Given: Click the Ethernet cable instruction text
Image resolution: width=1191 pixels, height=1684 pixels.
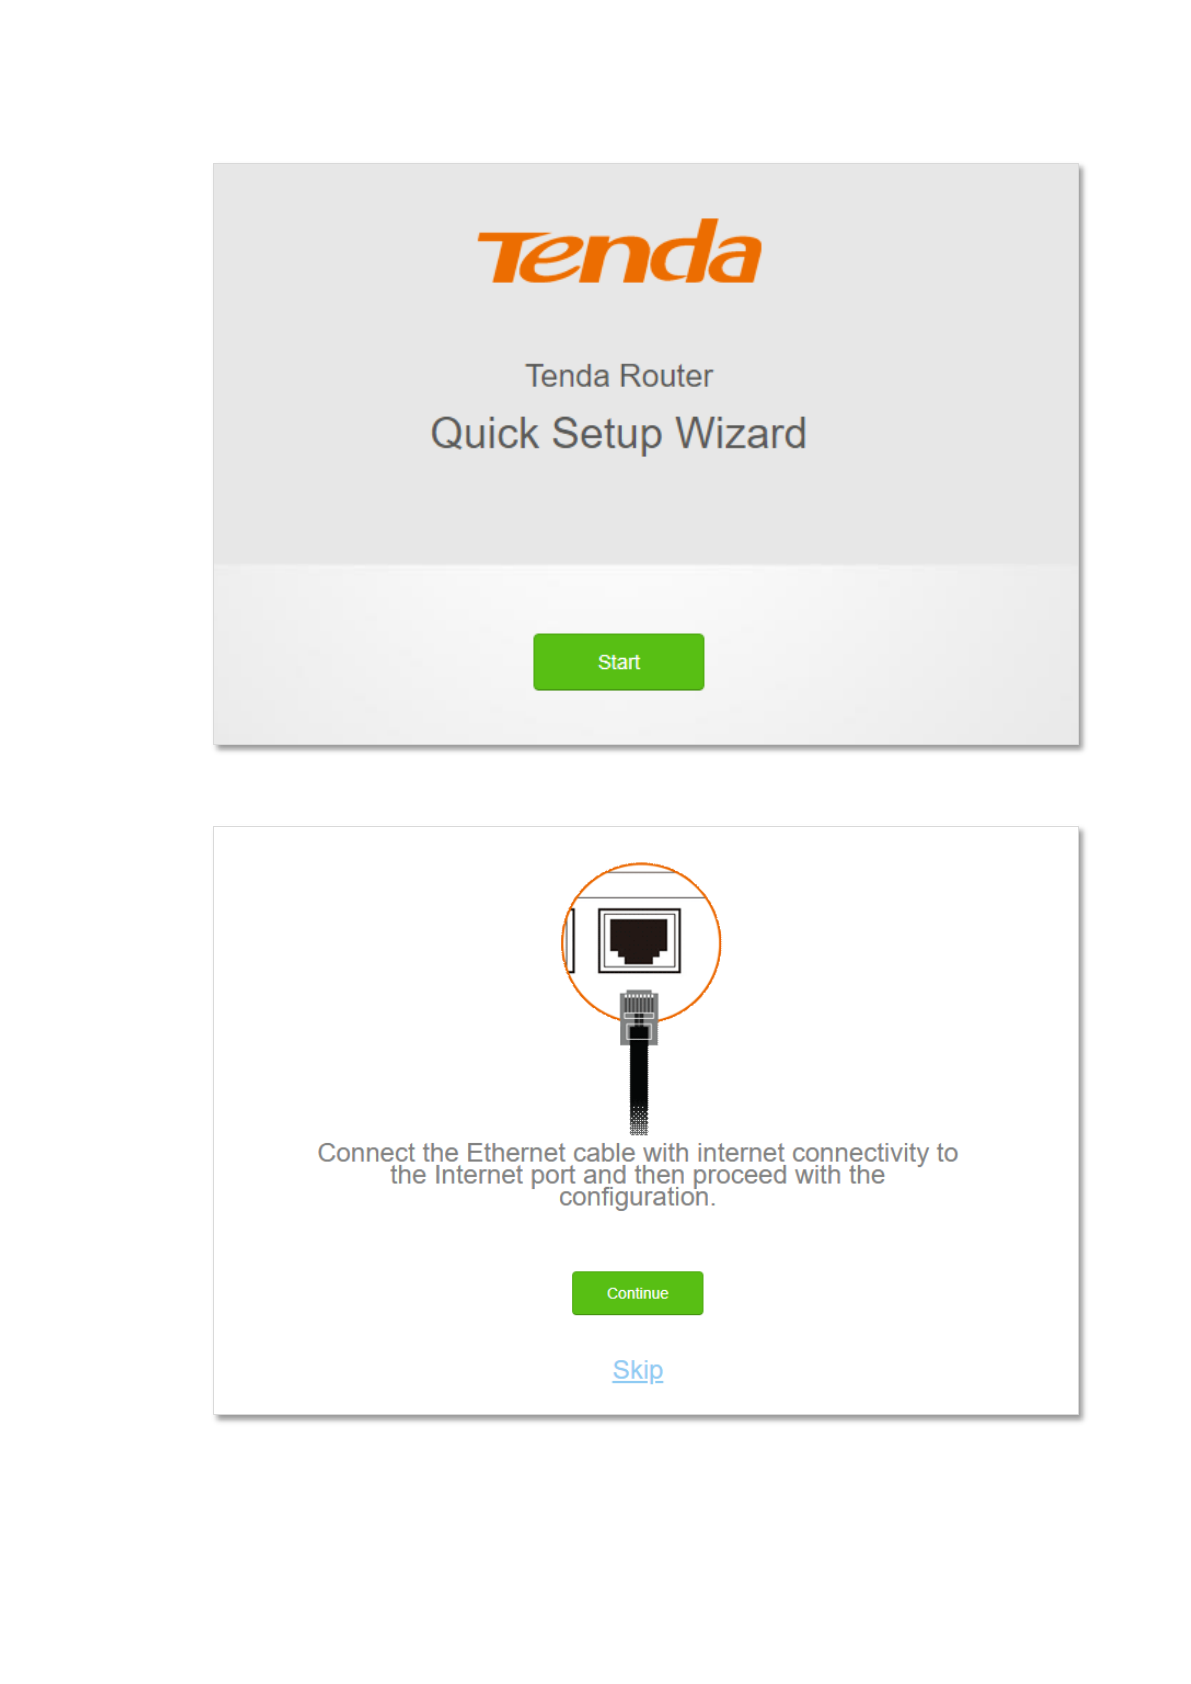Looking at the screenshot, I should click(x=637, y=1175).
